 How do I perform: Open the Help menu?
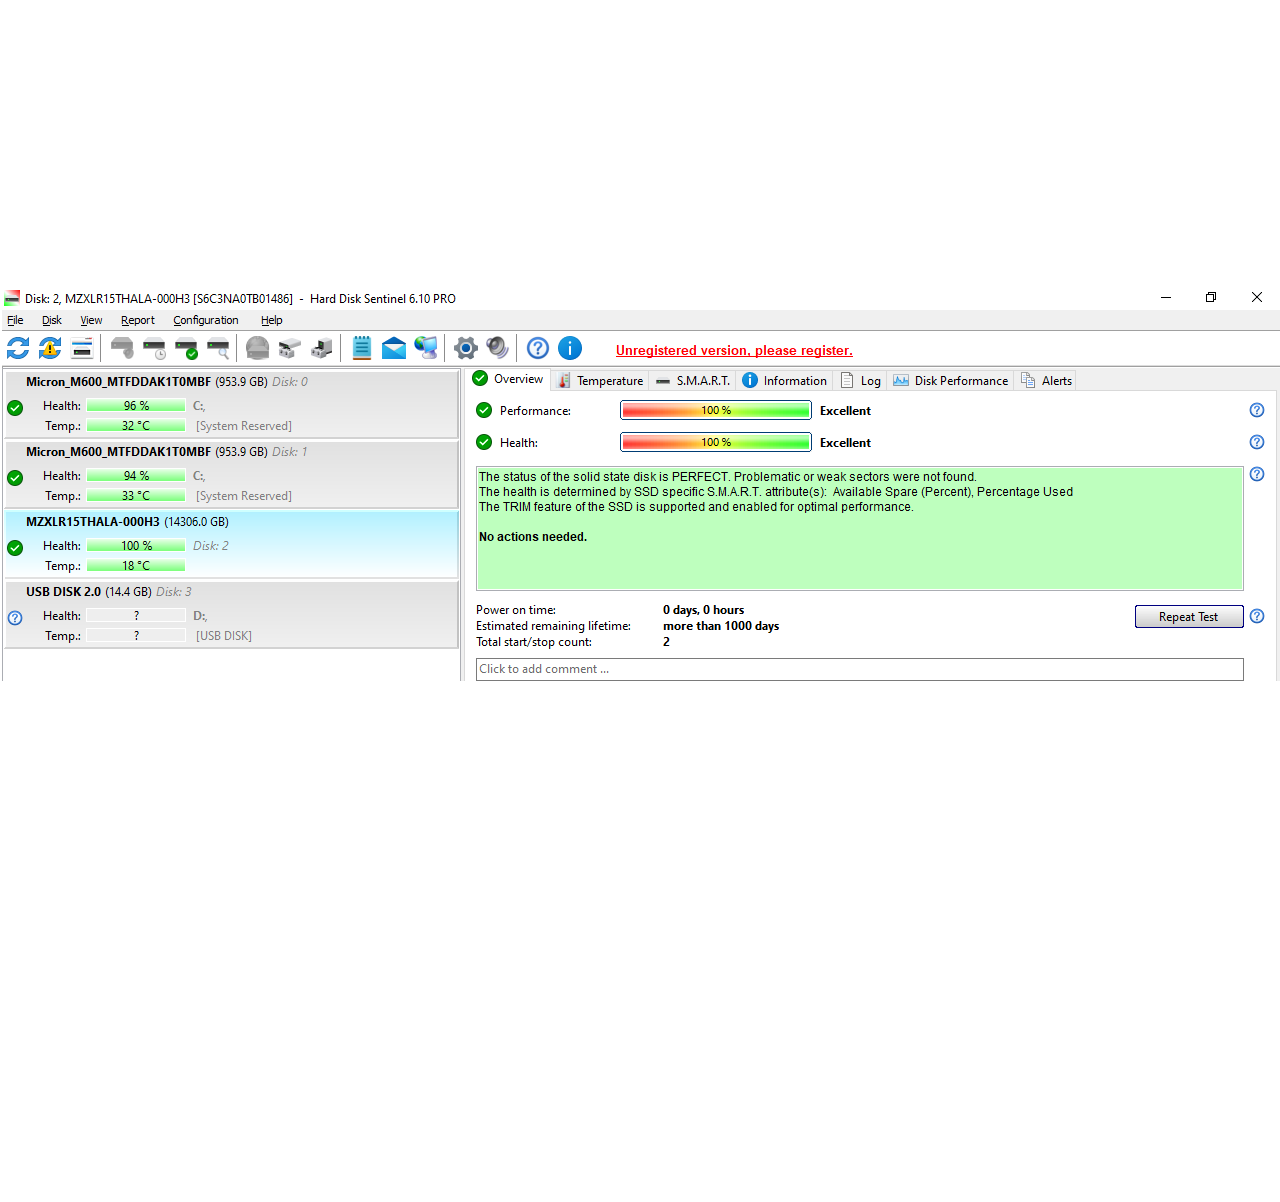point(272,320)
